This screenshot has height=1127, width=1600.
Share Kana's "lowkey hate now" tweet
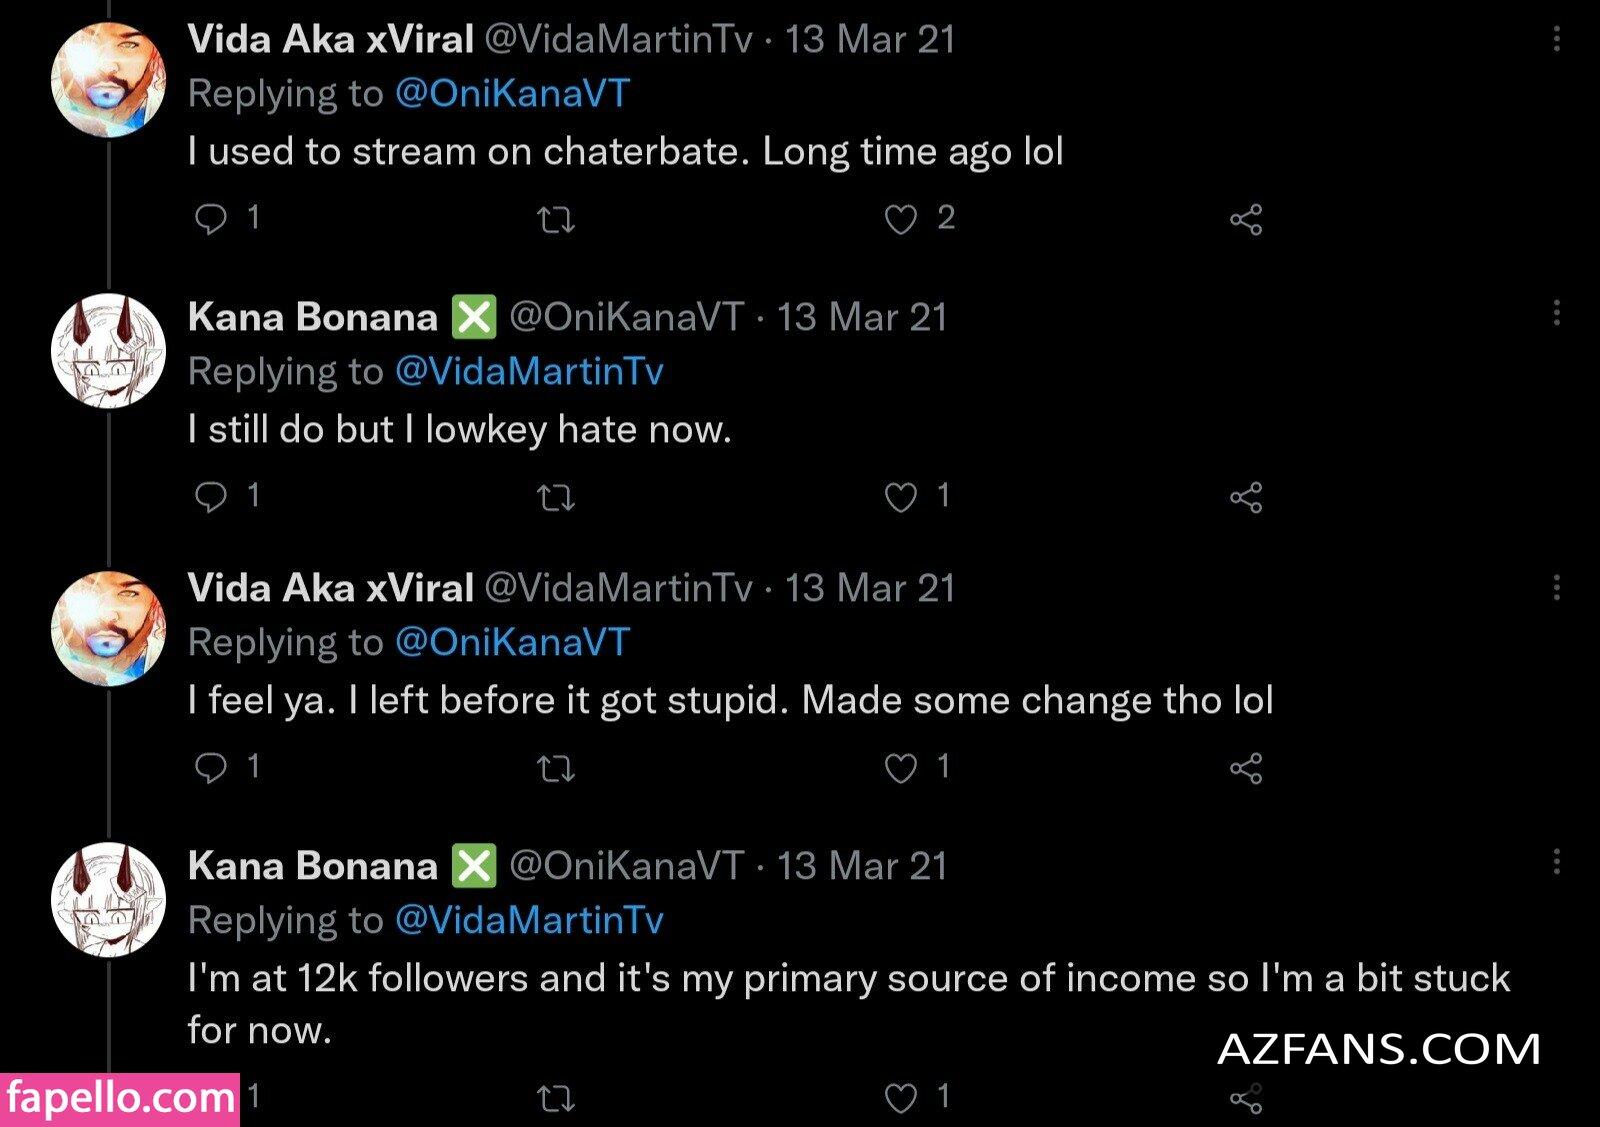[x=1246, y=498]
